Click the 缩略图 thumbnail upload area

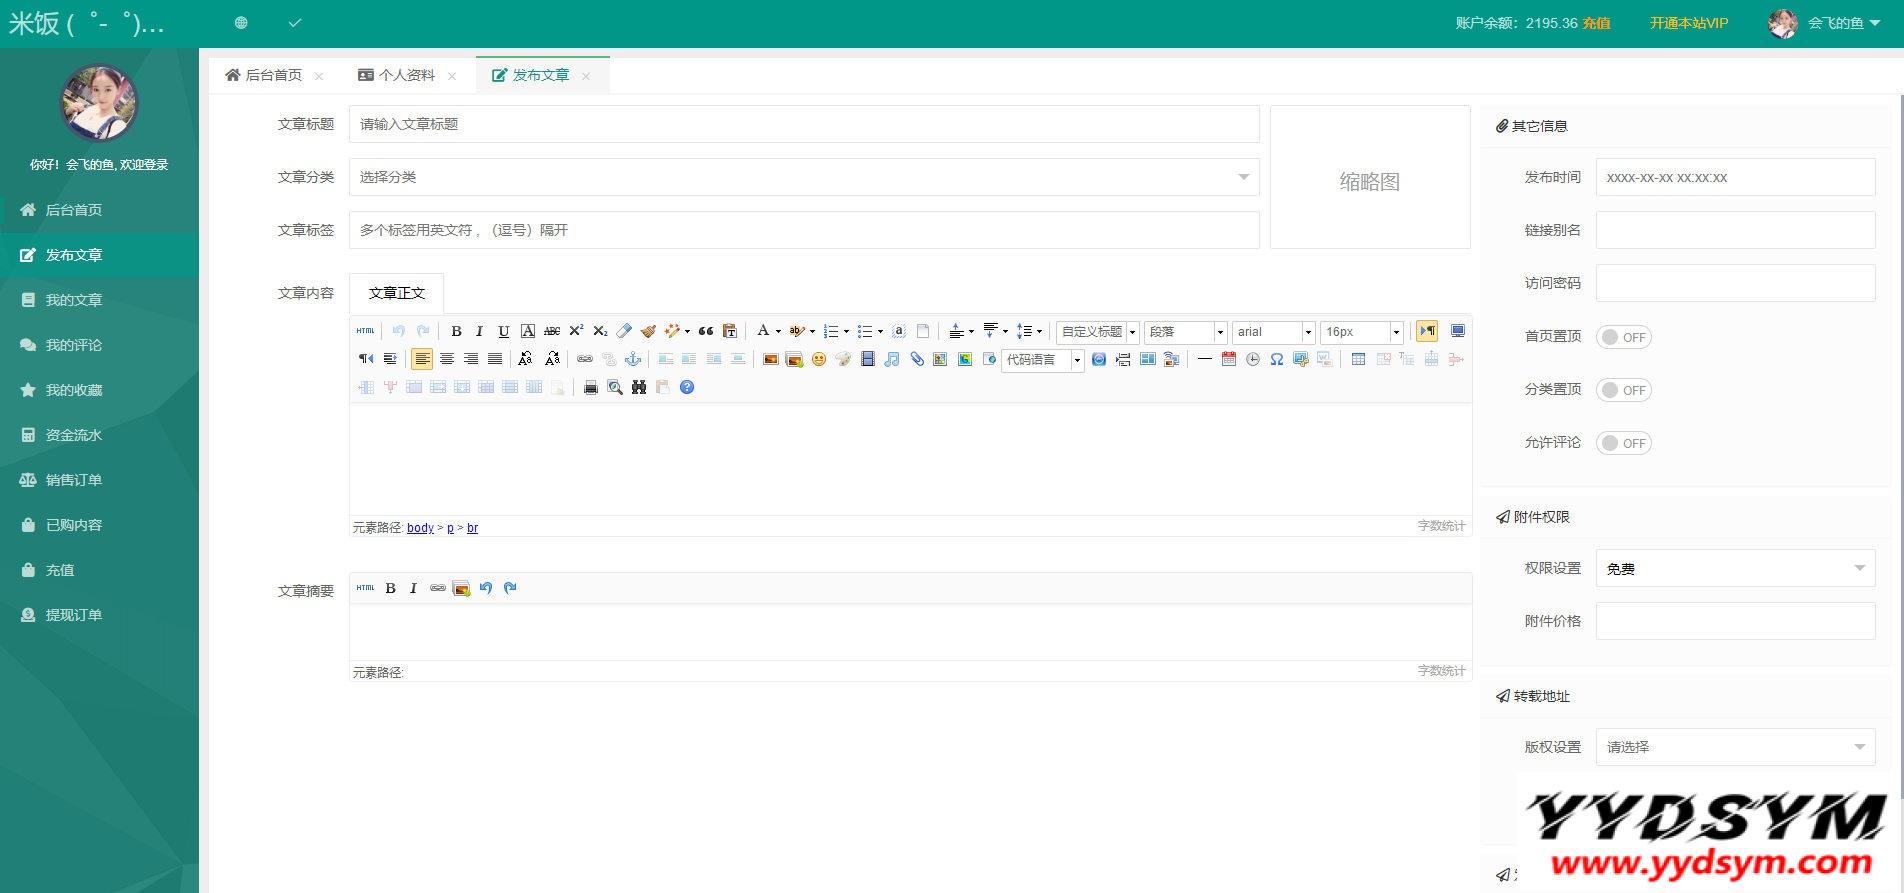1370,178
